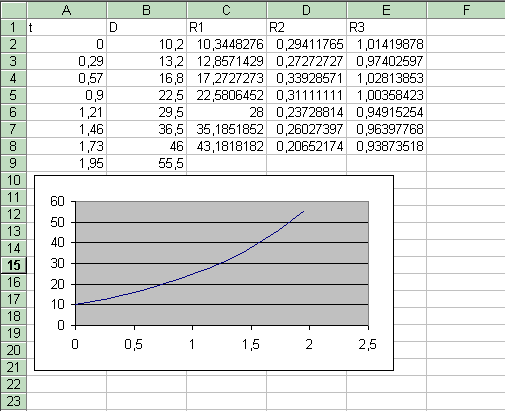Viewport: 505px width, 411px height.
Task: Select cell containing 0,33928571
Action: coord(307,78)
